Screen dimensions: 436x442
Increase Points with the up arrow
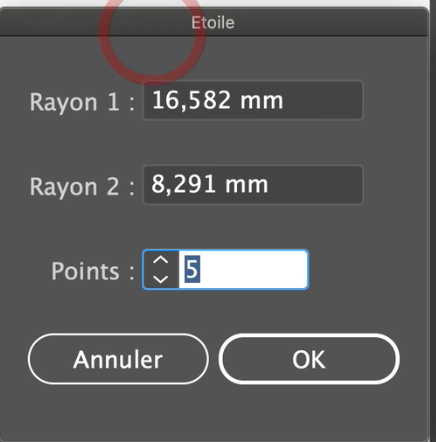point(160,260)
